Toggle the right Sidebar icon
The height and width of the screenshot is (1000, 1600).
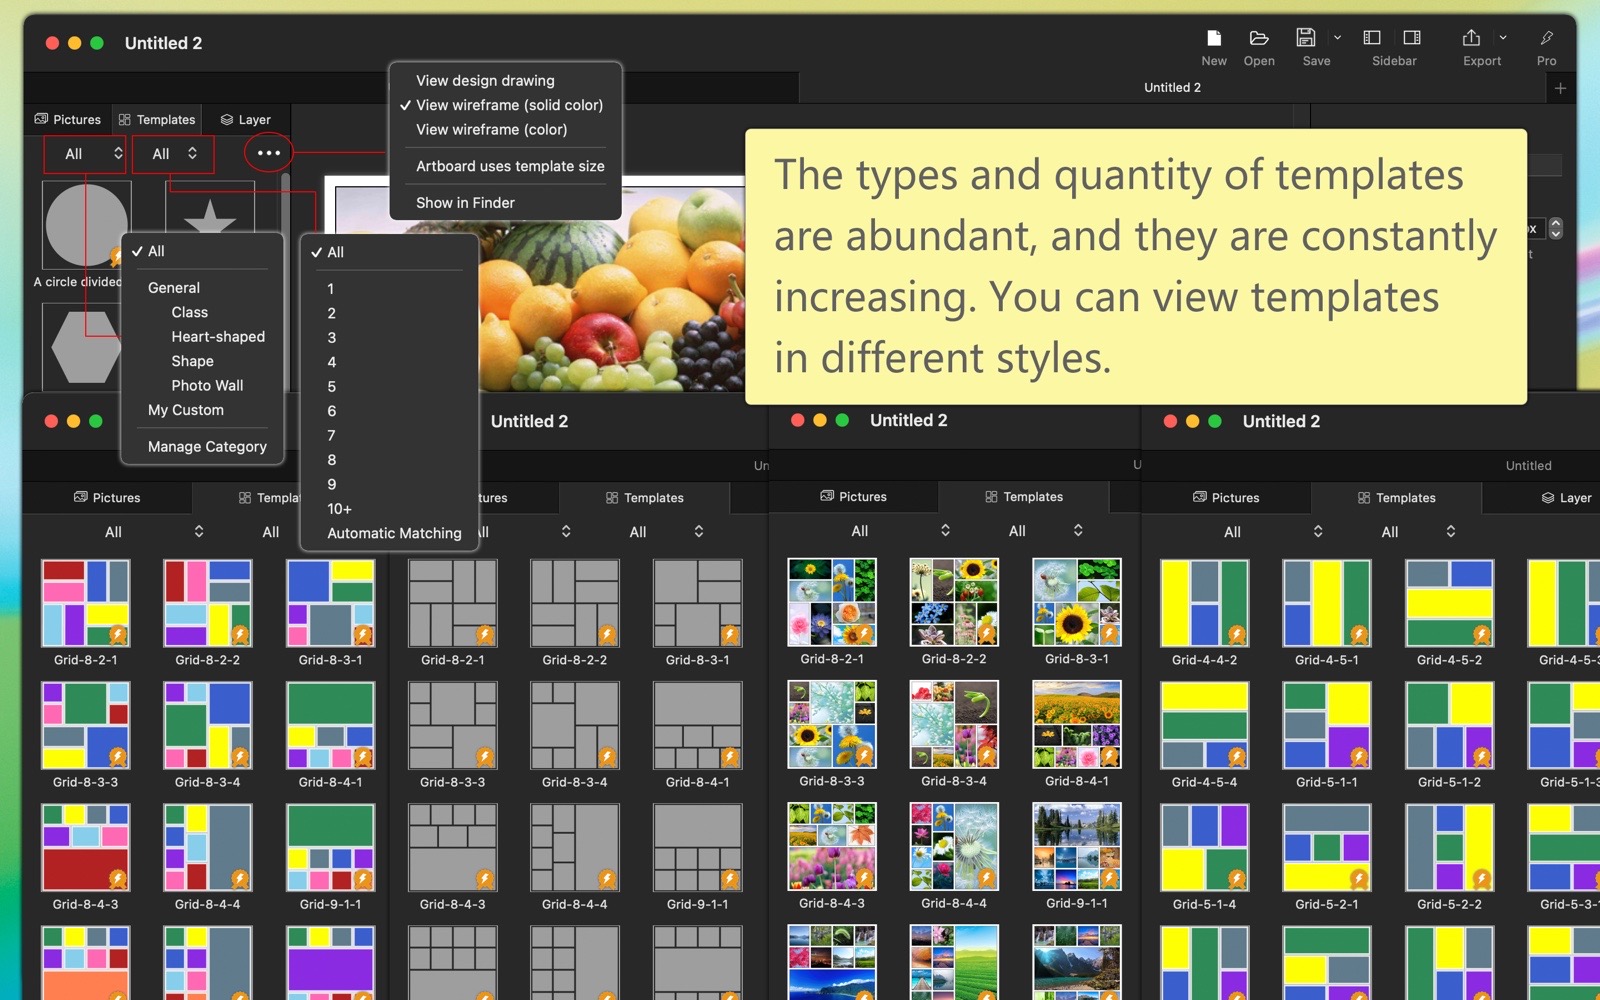click(x=1412, y=39)
